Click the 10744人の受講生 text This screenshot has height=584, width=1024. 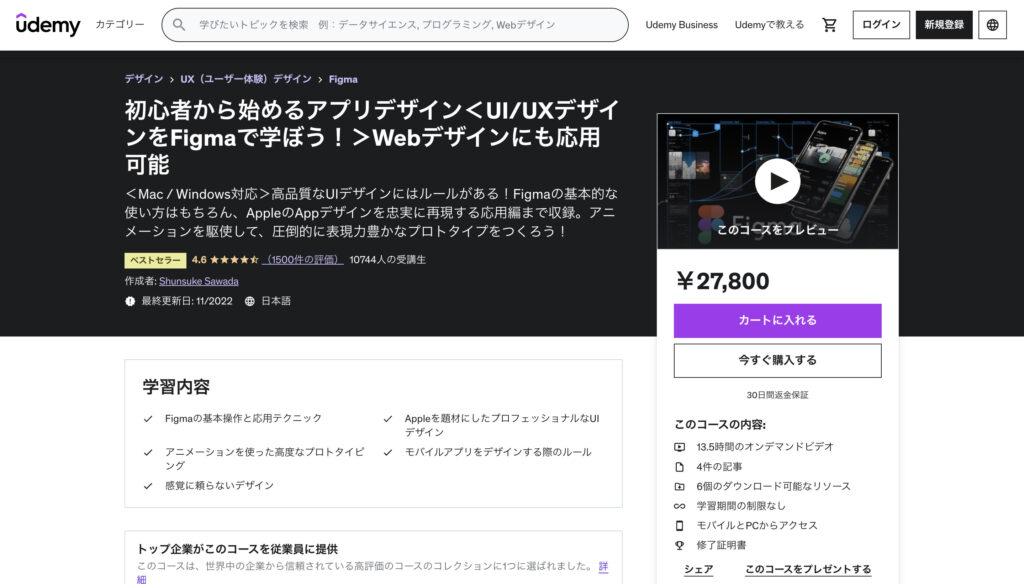(387, 259)
